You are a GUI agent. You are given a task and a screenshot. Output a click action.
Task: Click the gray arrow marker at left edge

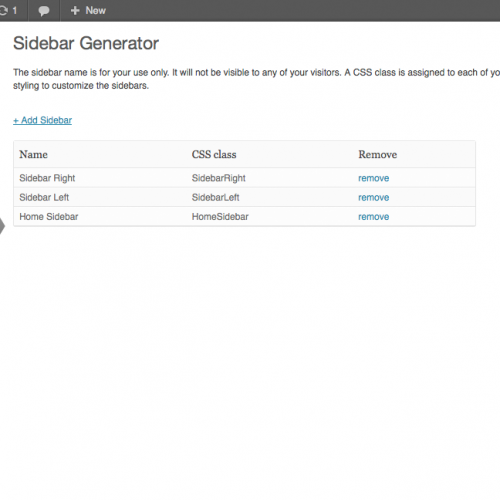coord(2,226)
